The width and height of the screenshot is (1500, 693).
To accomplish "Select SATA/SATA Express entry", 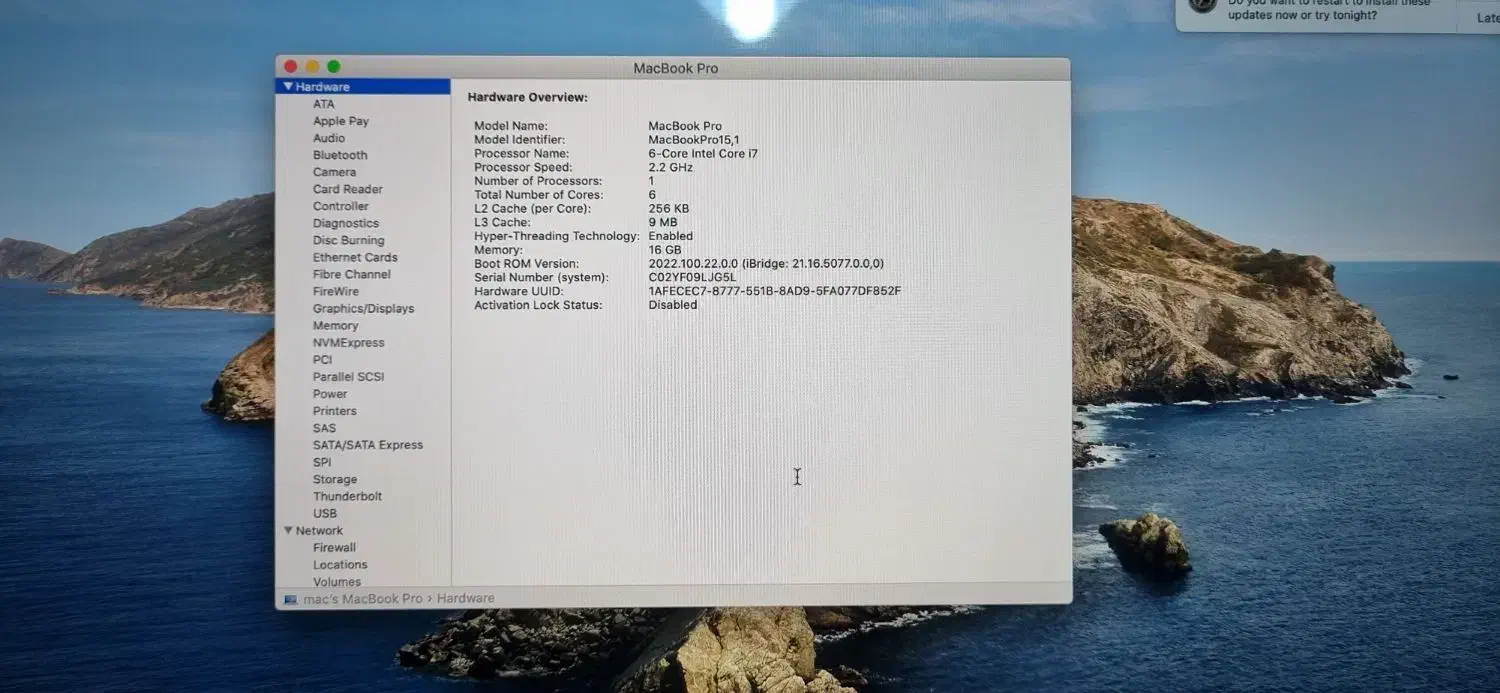I will 368,445.
